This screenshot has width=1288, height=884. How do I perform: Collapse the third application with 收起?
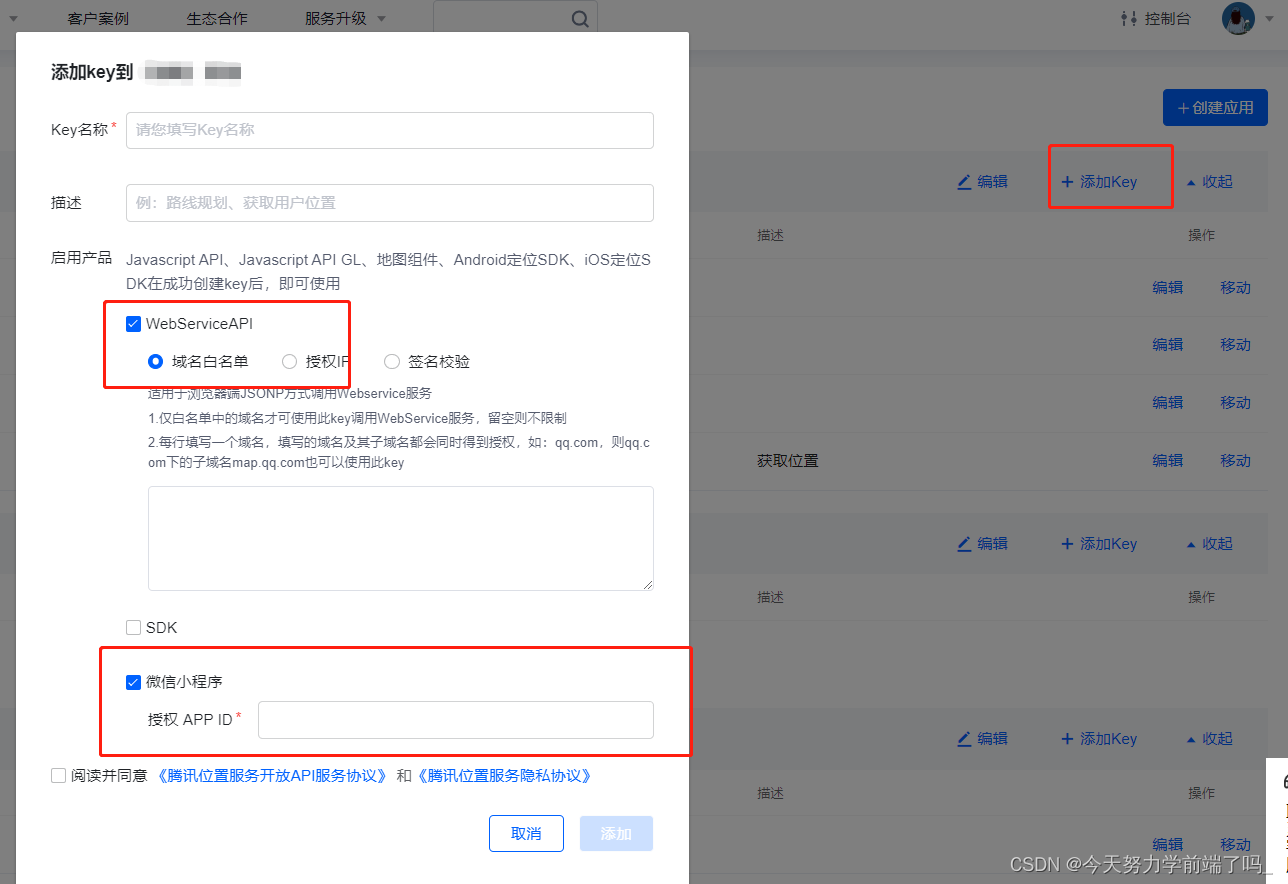coord(1209,739)
